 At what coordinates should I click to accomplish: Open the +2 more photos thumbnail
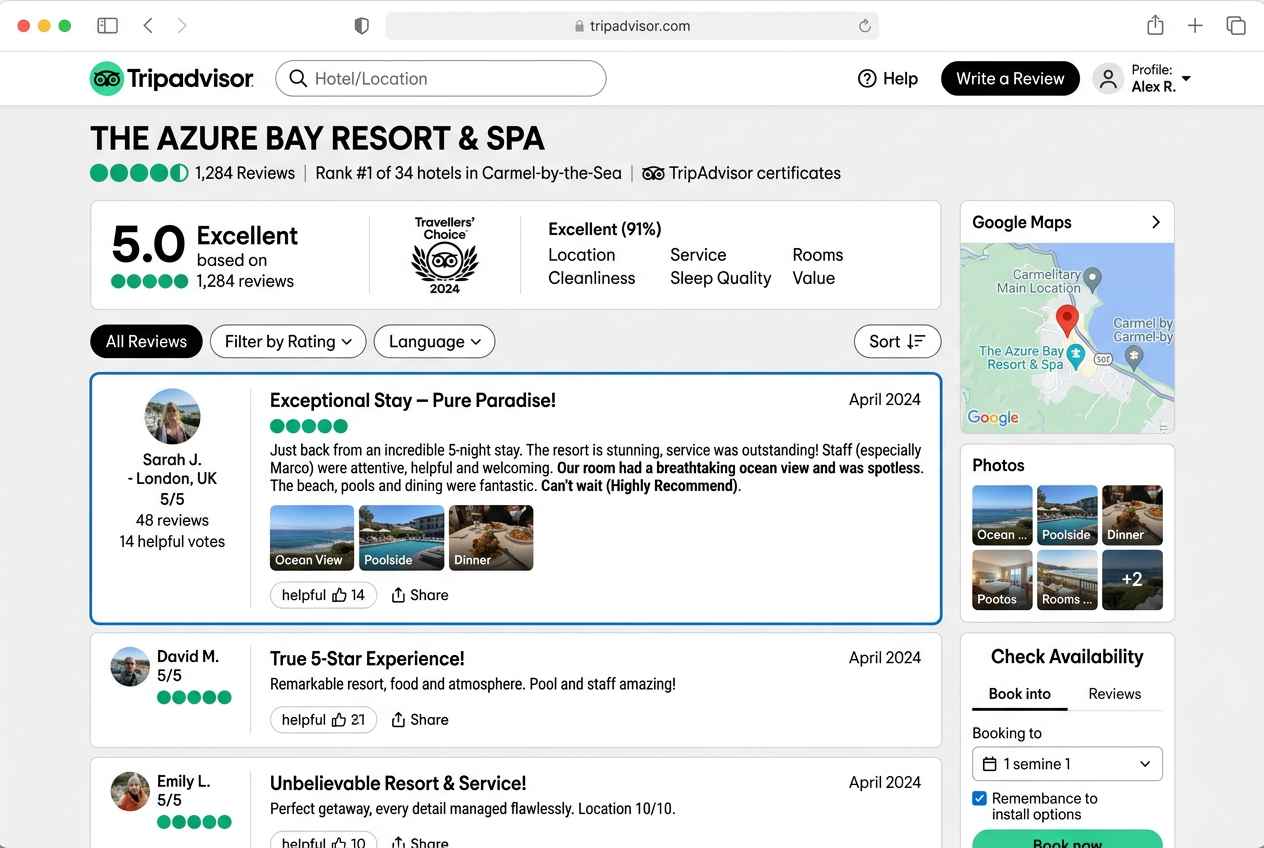point(1132,580)
